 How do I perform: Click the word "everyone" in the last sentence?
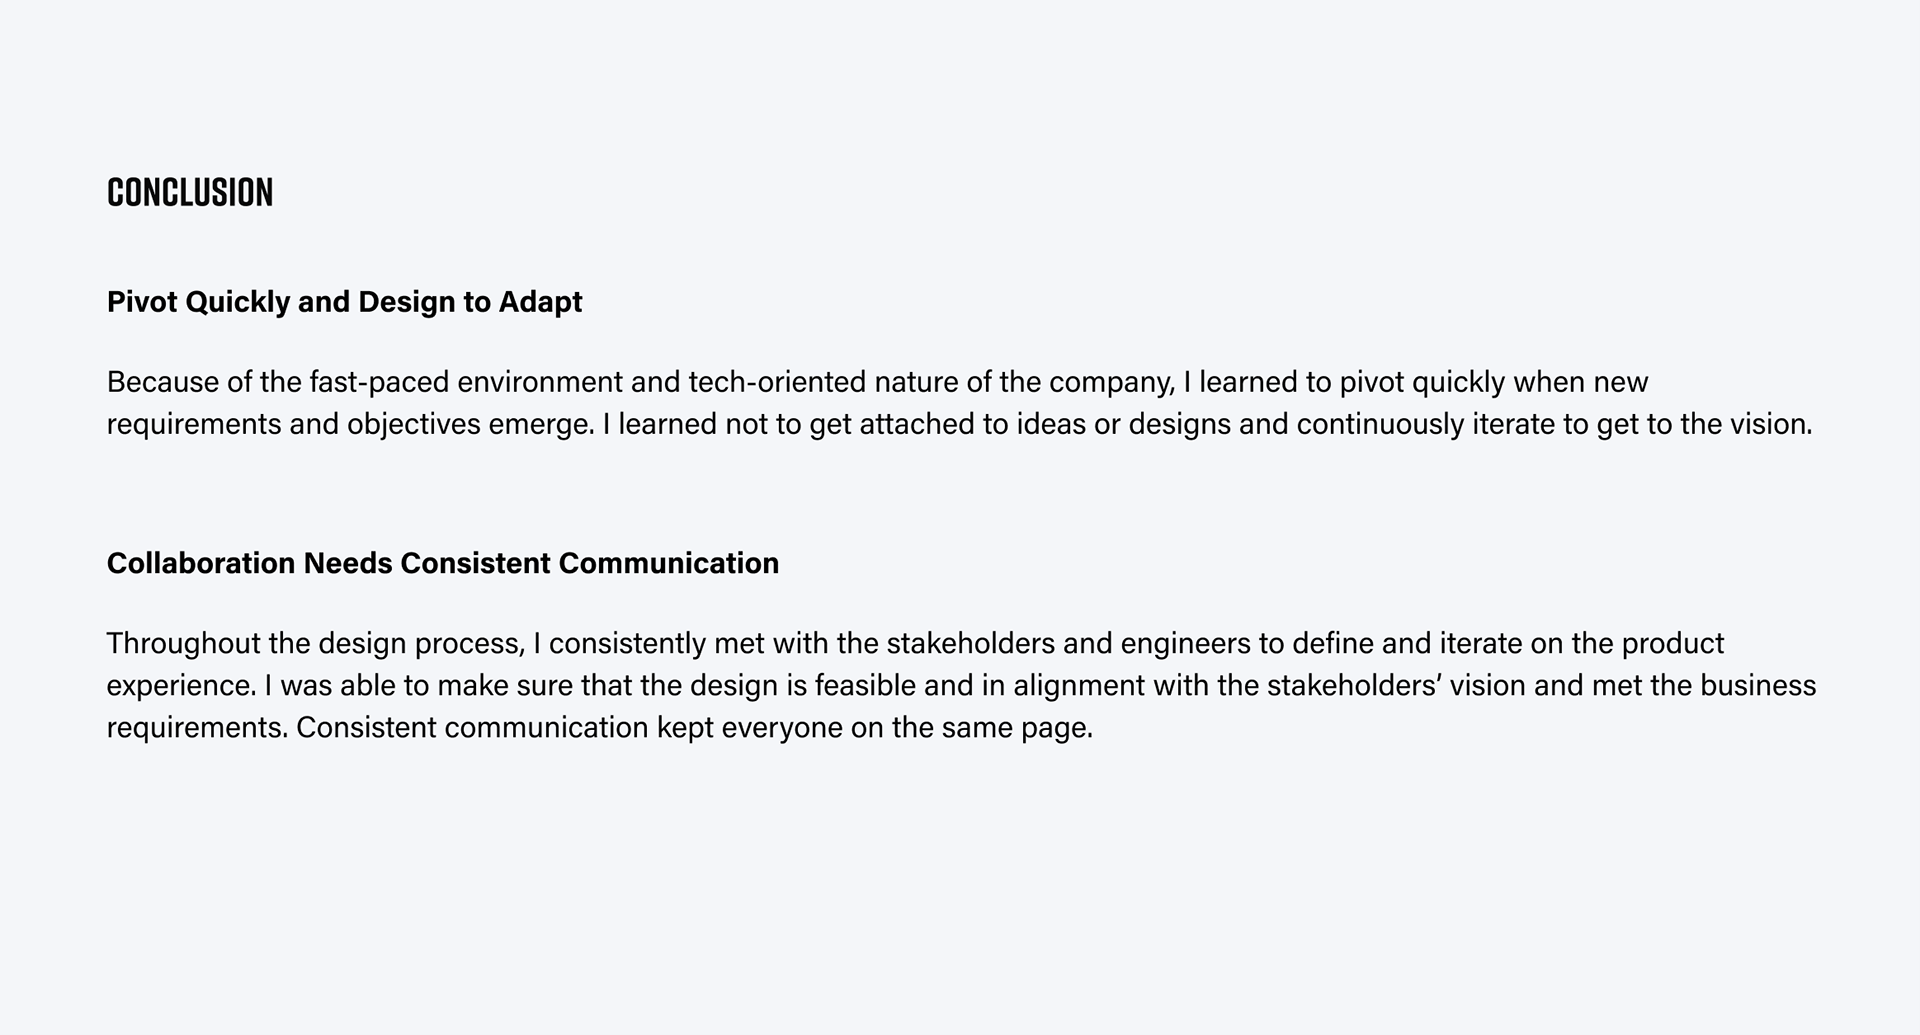pyautogui.click(x=781, y=728)
